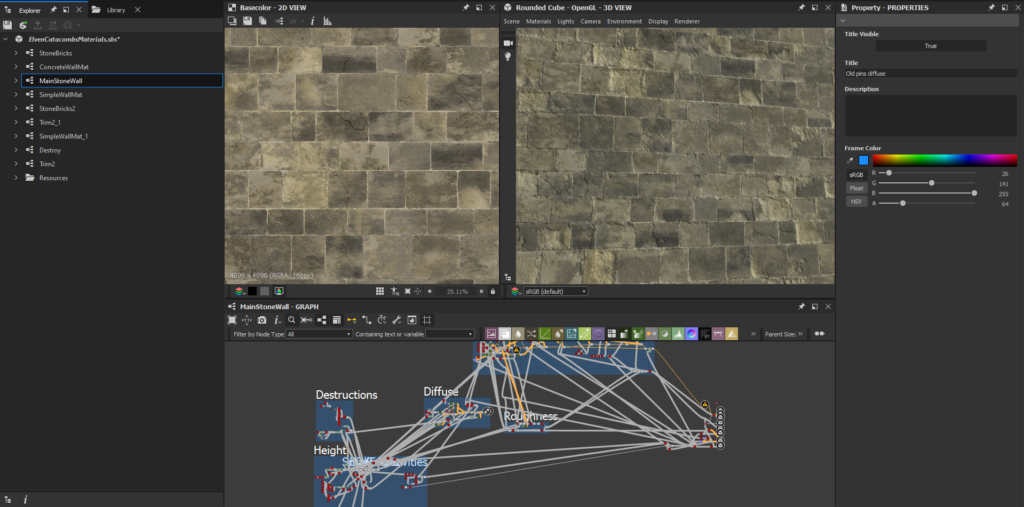This screenshot has width=1024, height=507.
Task: Pick frame color with the eyedropper icon
Action: 850,160
